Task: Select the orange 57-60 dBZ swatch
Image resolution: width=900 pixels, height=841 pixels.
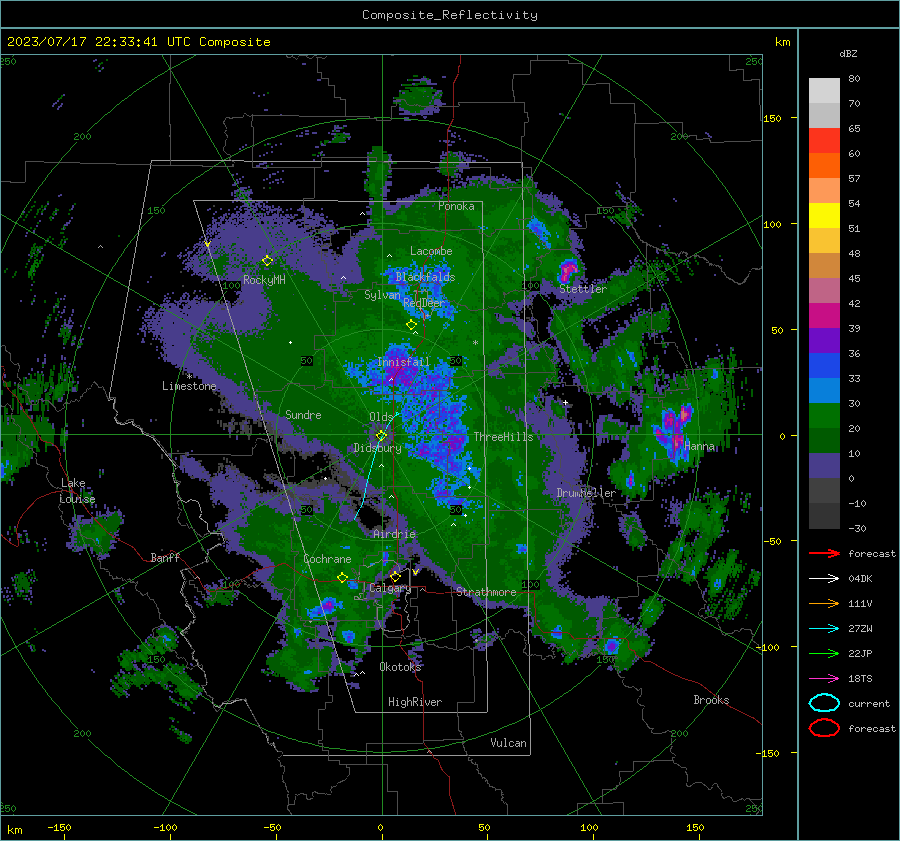Action: [824, 166]
